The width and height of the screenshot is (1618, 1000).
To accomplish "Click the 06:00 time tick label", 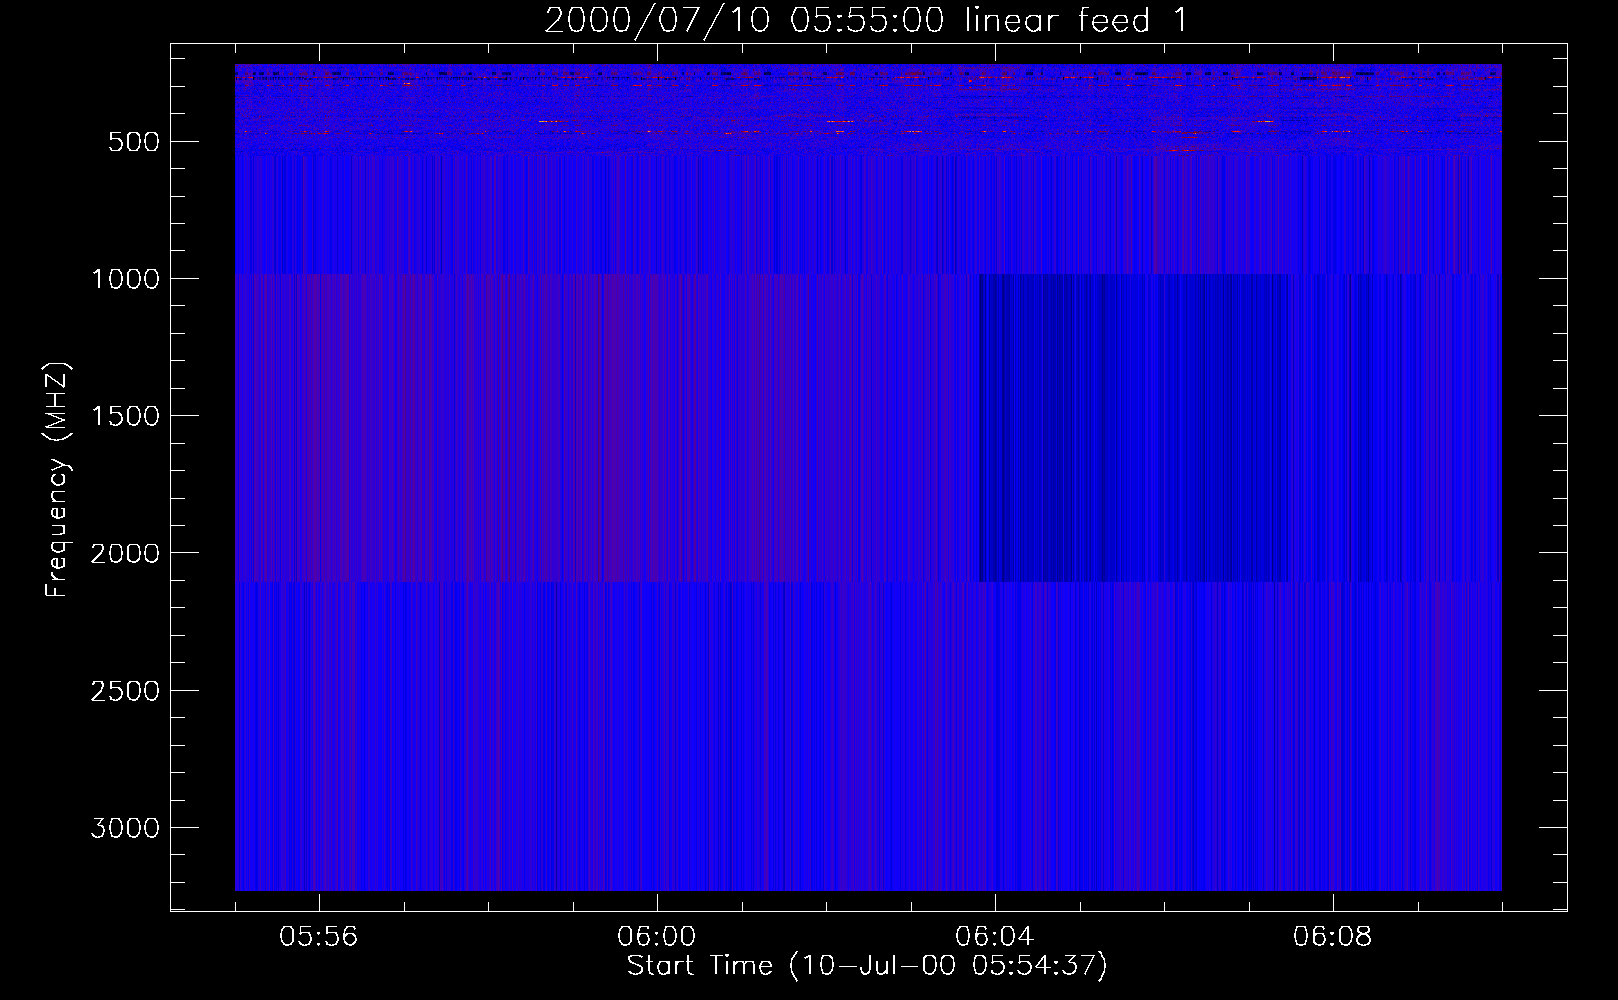I will click(x=657, y=937).
